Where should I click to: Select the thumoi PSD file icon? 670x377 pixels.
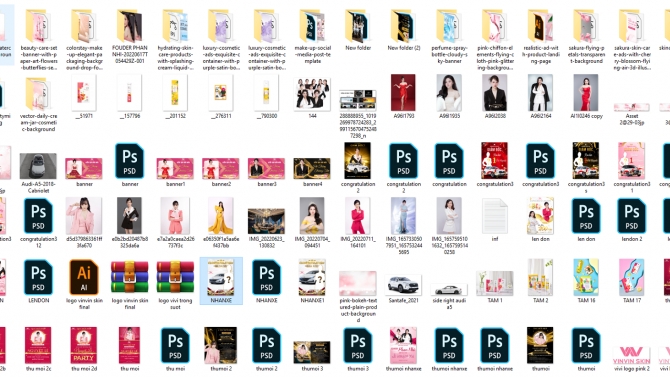586,345
